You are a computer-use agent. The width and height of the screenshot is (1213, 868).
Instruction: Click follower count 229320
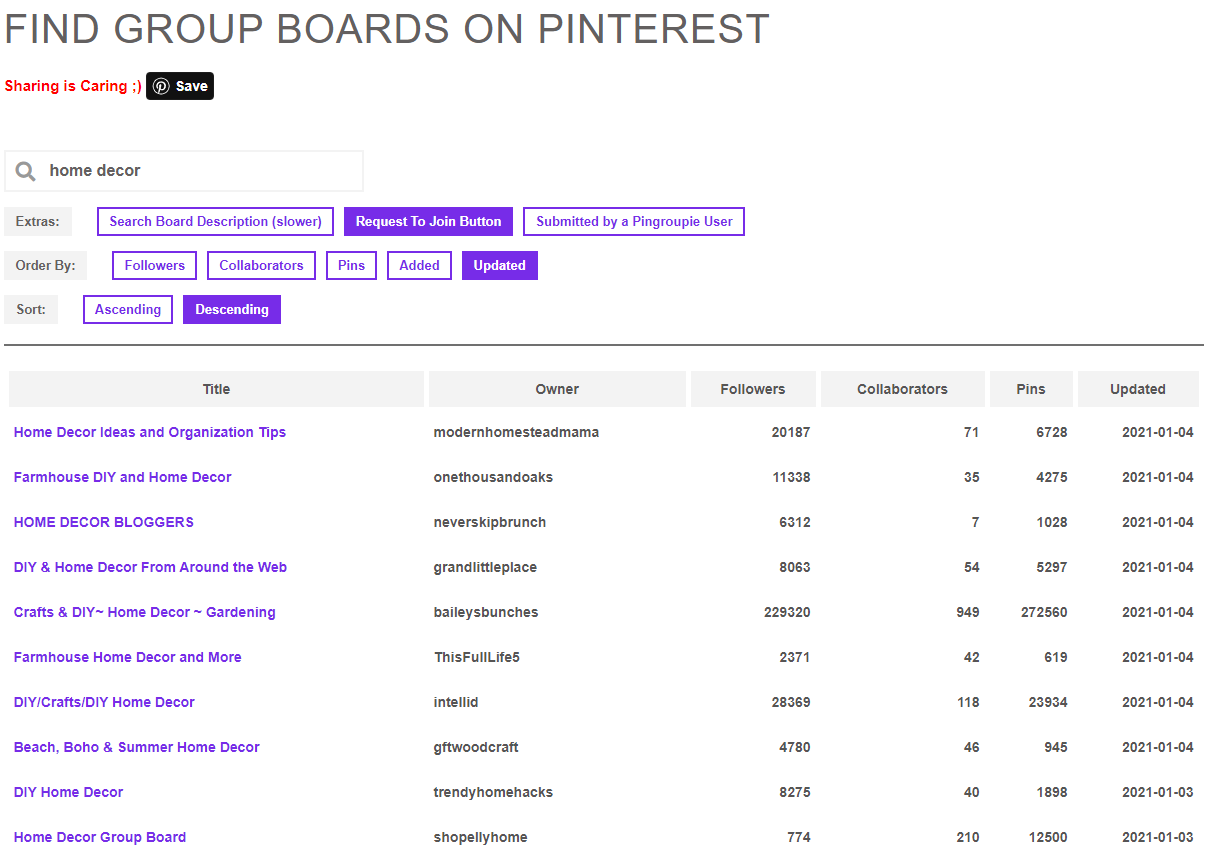[787, 613]
